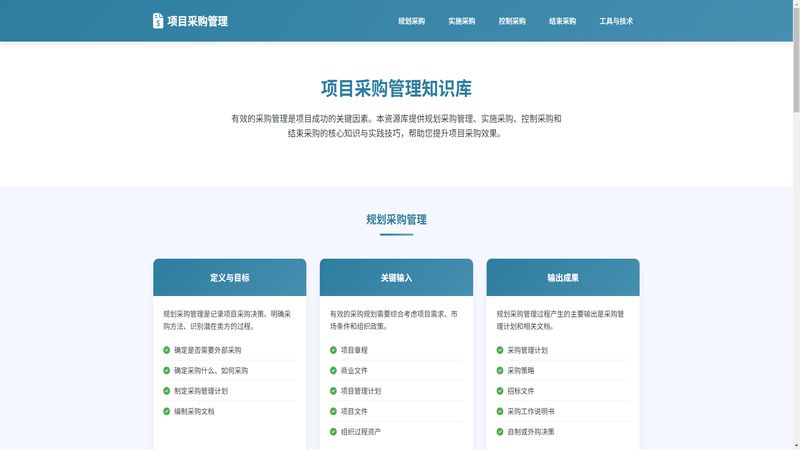This screenshot has height=450, width=800.
Task: Open the 结束采购 navigation link
Action: [562, 21]
